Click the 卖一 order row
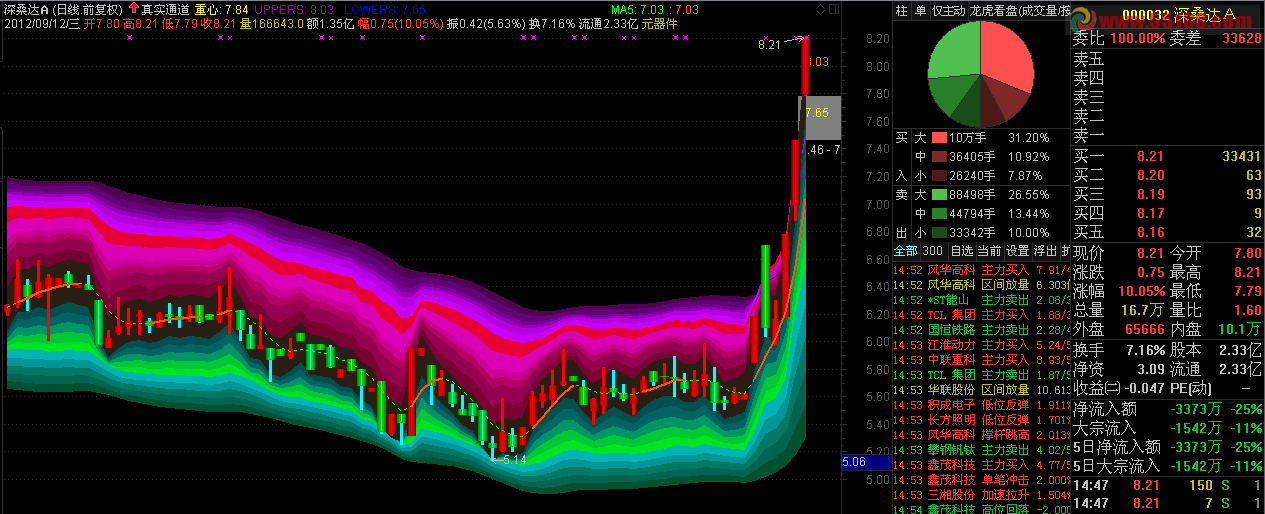Image resolution: width=1265 pixels, height=514 pixels. [1167, 135]
